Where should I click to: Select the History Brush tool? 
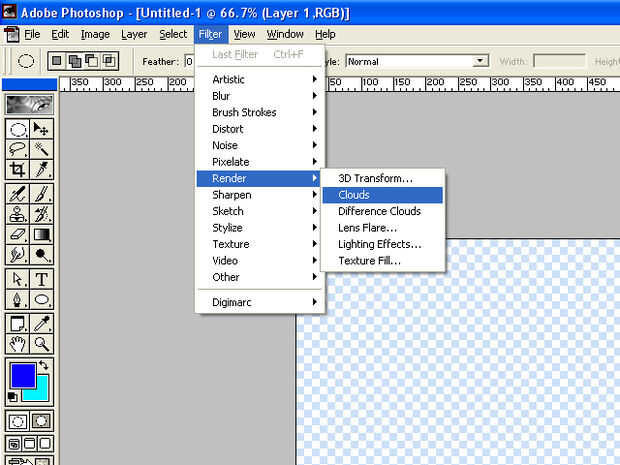tap(41, 214)
